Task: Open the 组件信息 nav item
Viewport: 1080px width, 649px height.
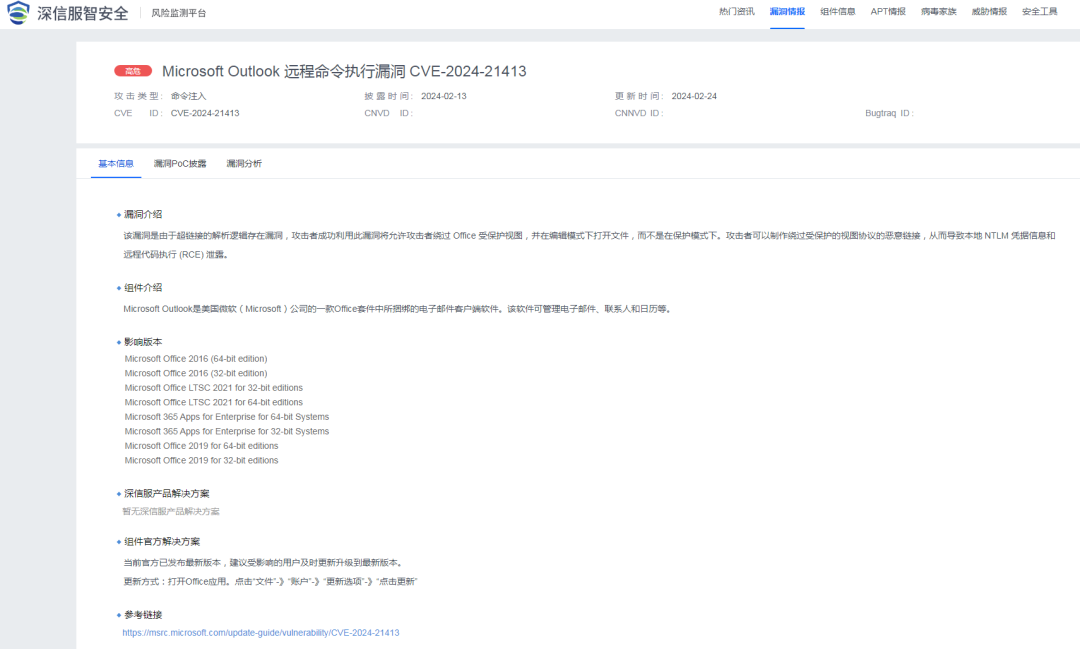Action: click(x=838, y=12)
